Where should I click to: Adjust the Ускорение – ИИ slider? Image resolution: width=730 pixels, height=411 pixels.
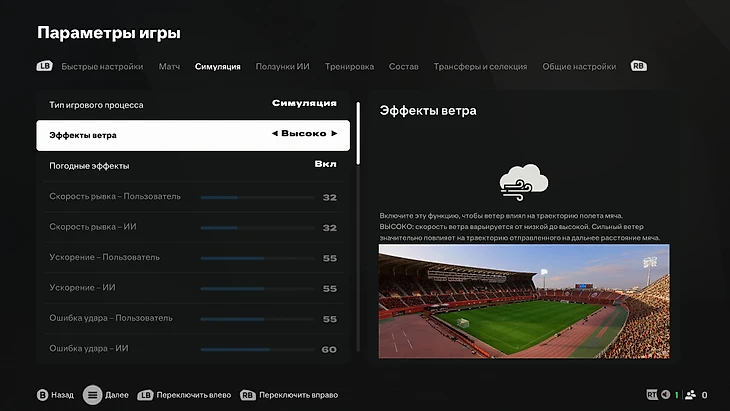point(257,289)
